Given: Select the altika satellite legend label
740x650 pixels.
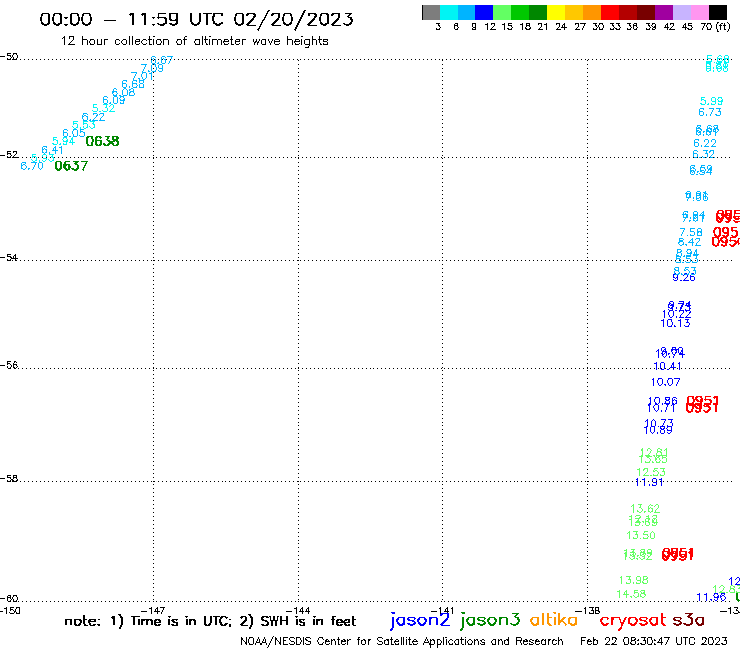Looking at the screenshot, I should pos(553,620).
